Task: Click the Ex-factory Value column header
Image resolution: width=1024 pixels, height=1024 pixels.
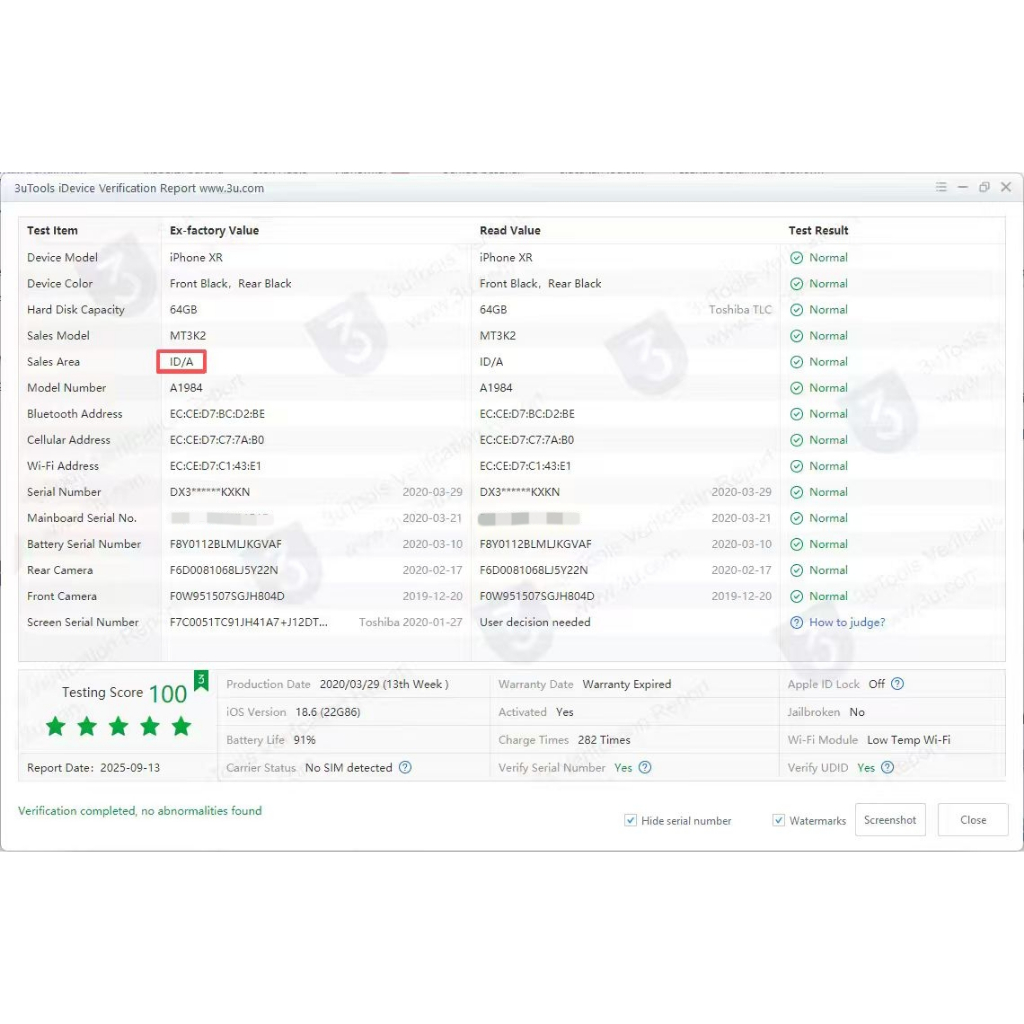Action: tap(214, 230)
